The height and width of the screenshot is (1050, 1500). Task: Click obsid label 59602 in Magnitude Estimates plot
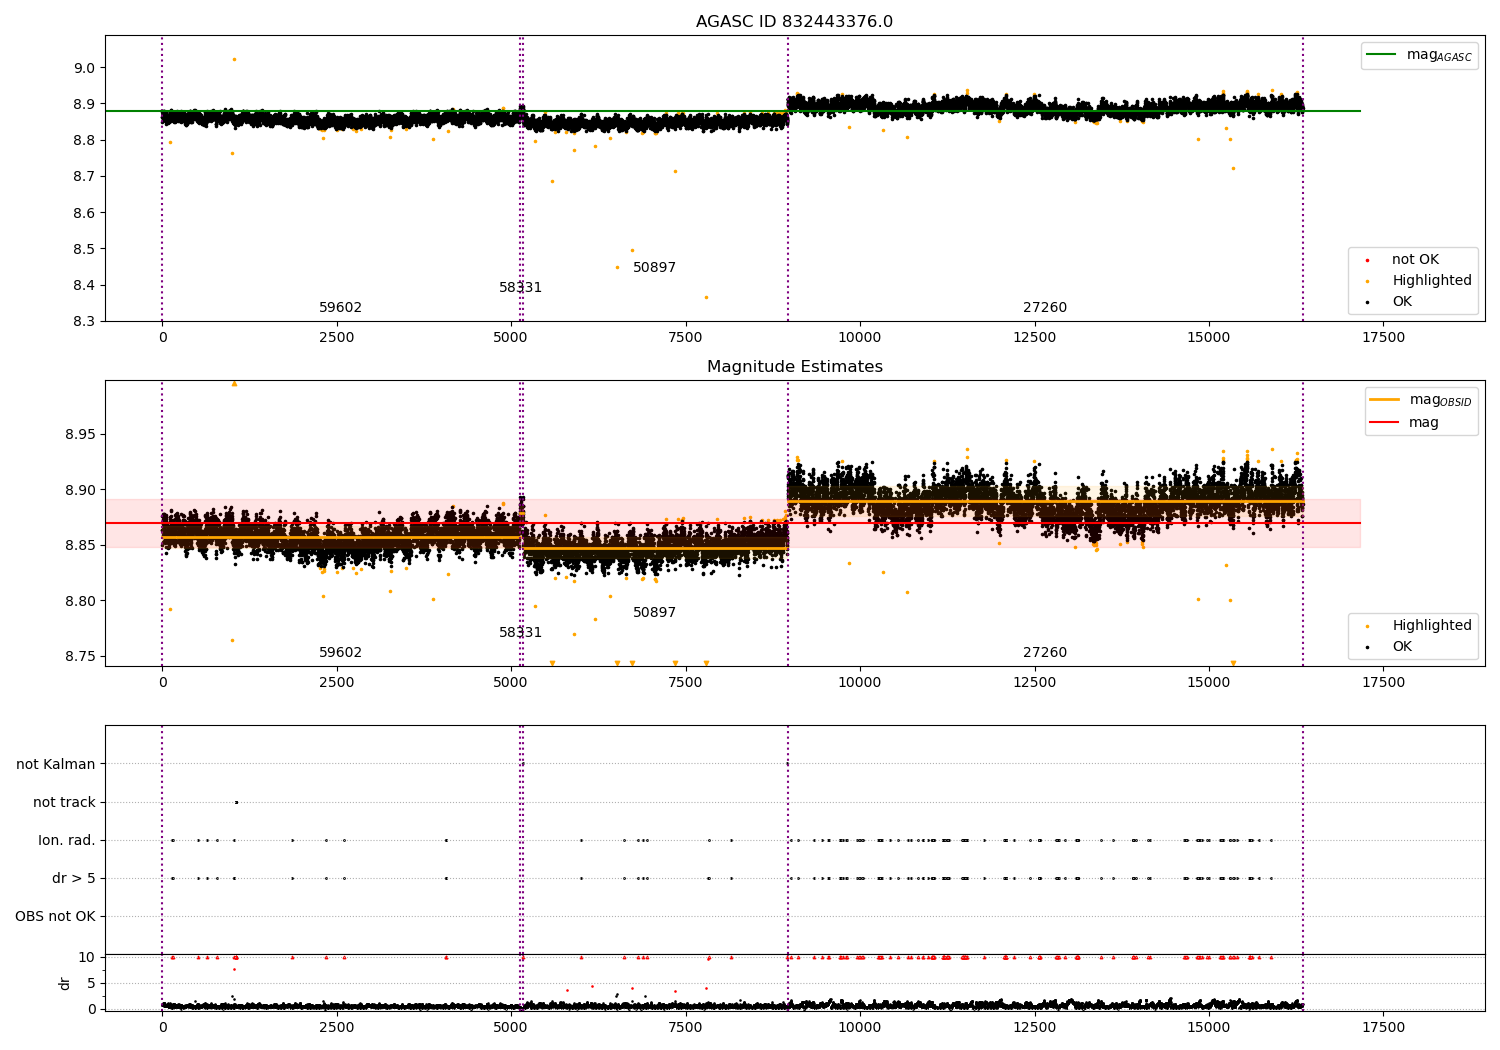click(x=340, y=653)
